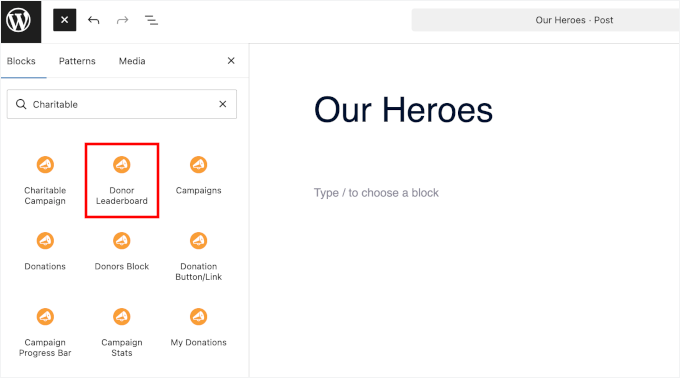Image resolution: width=680 pixels, height=378 pixels.
Task: Switch to the Media tab
Action: [x=132, y=61]
